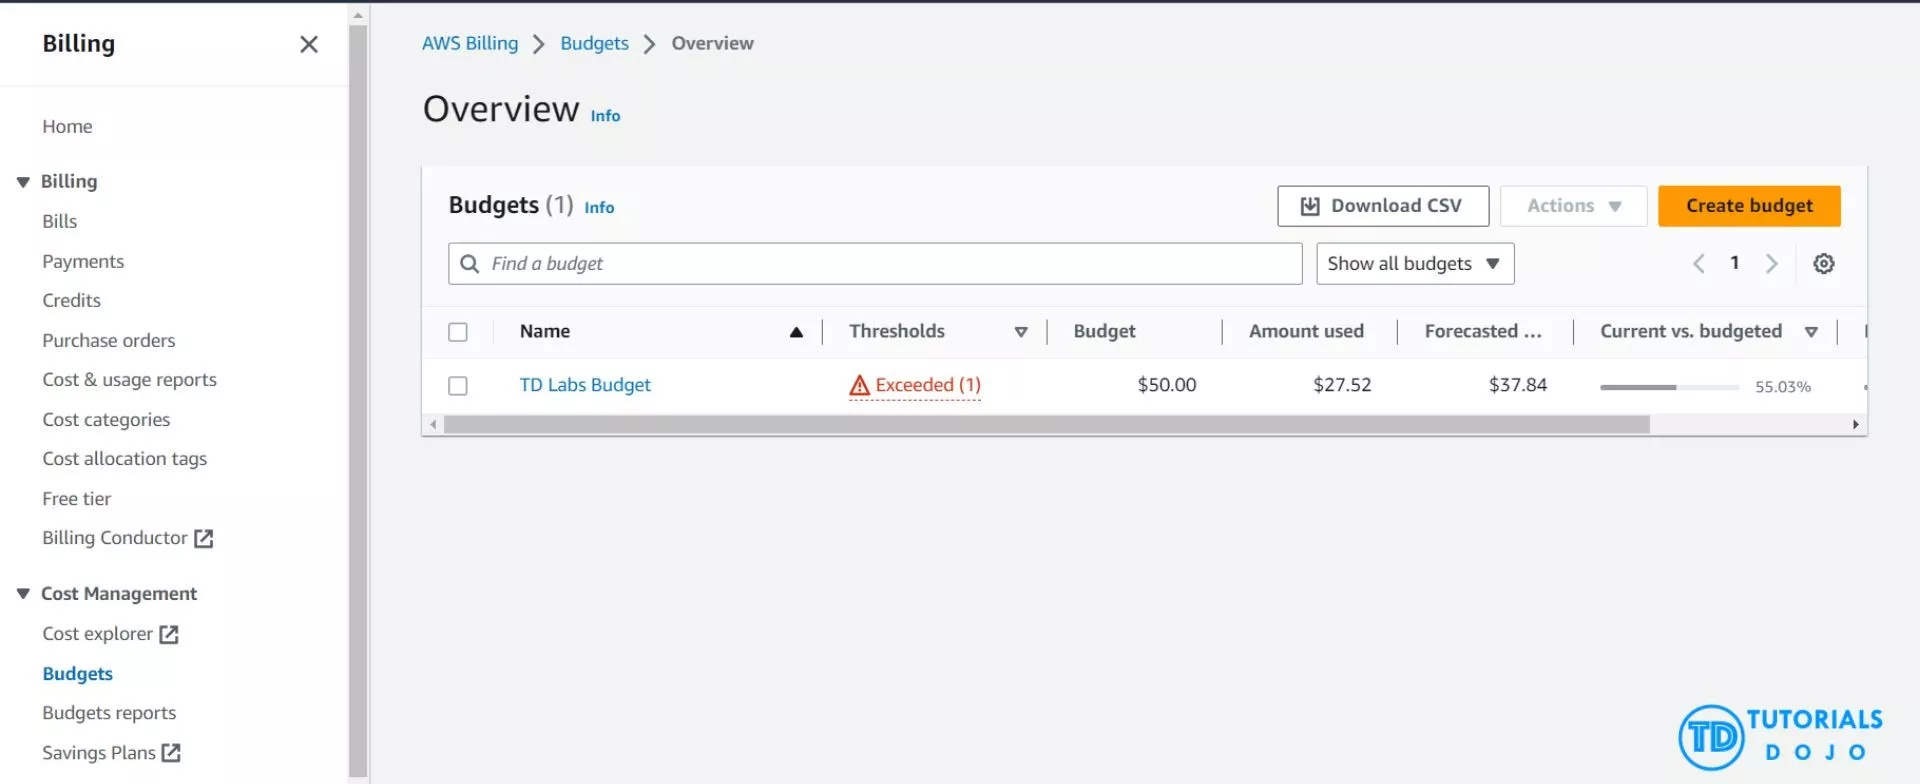Click the Cost explorer external link icon
The height and width of the screenshot is (784, 1920).
[x=169, y=635]
